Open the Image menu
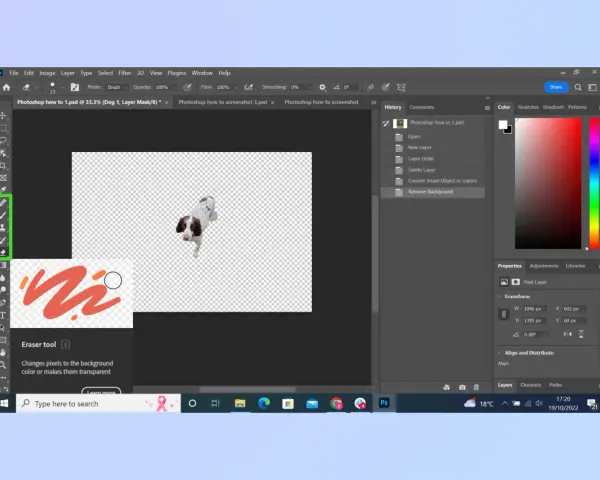The height and width of the screenshot is (480, 600). (47, 73)
